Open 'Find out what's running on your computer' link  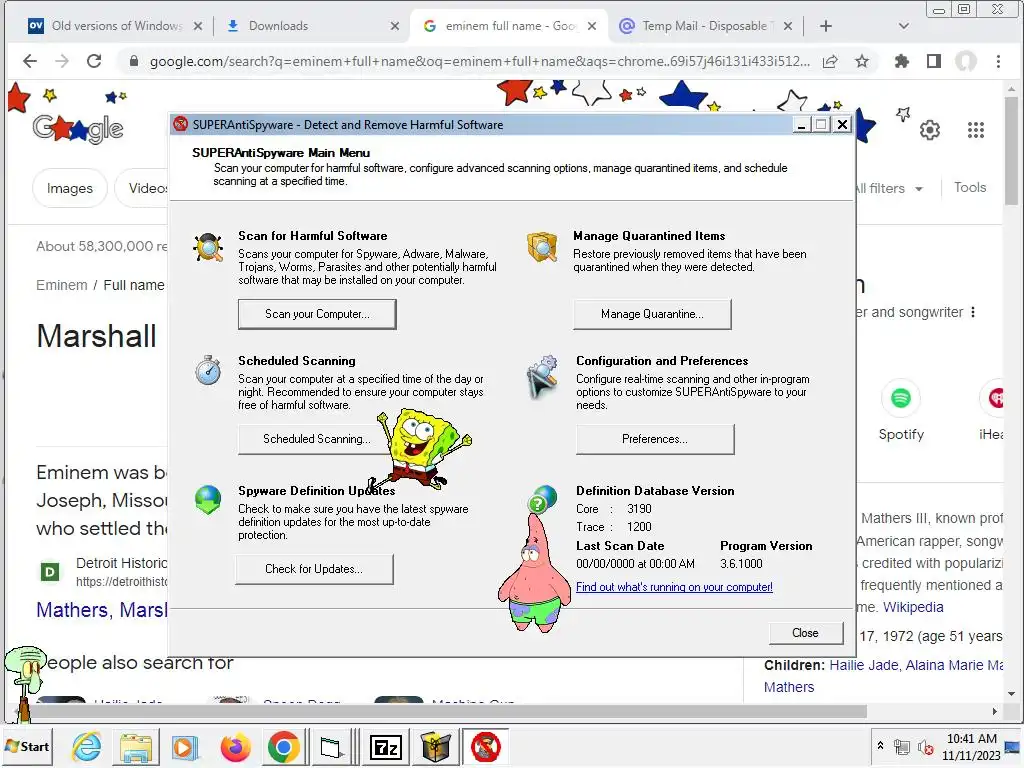click(x=674, y=586)
